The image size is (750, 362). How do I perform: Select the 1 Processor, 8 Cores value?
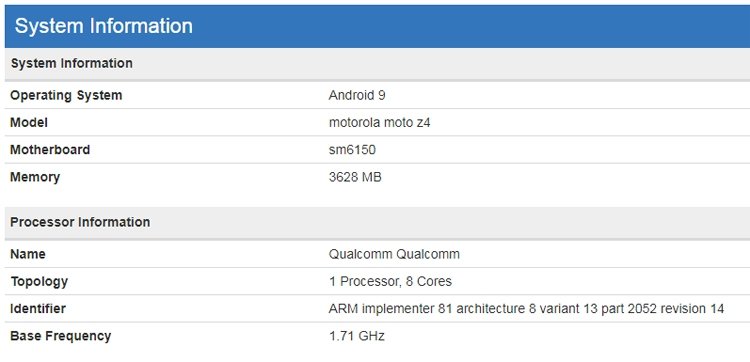coord(390,281)
